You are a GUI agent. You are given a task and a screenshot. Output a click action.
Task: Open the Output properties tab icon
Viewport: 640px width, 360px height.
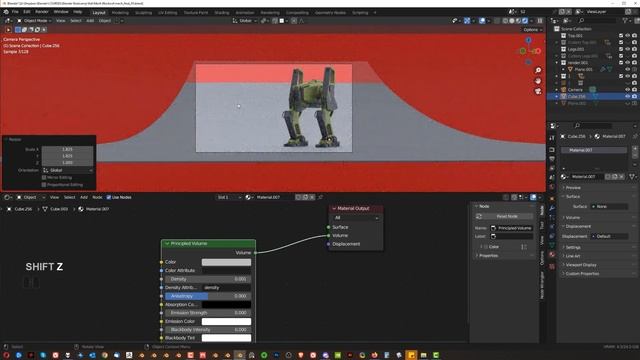pyautogui.click(x=552, y=159)
